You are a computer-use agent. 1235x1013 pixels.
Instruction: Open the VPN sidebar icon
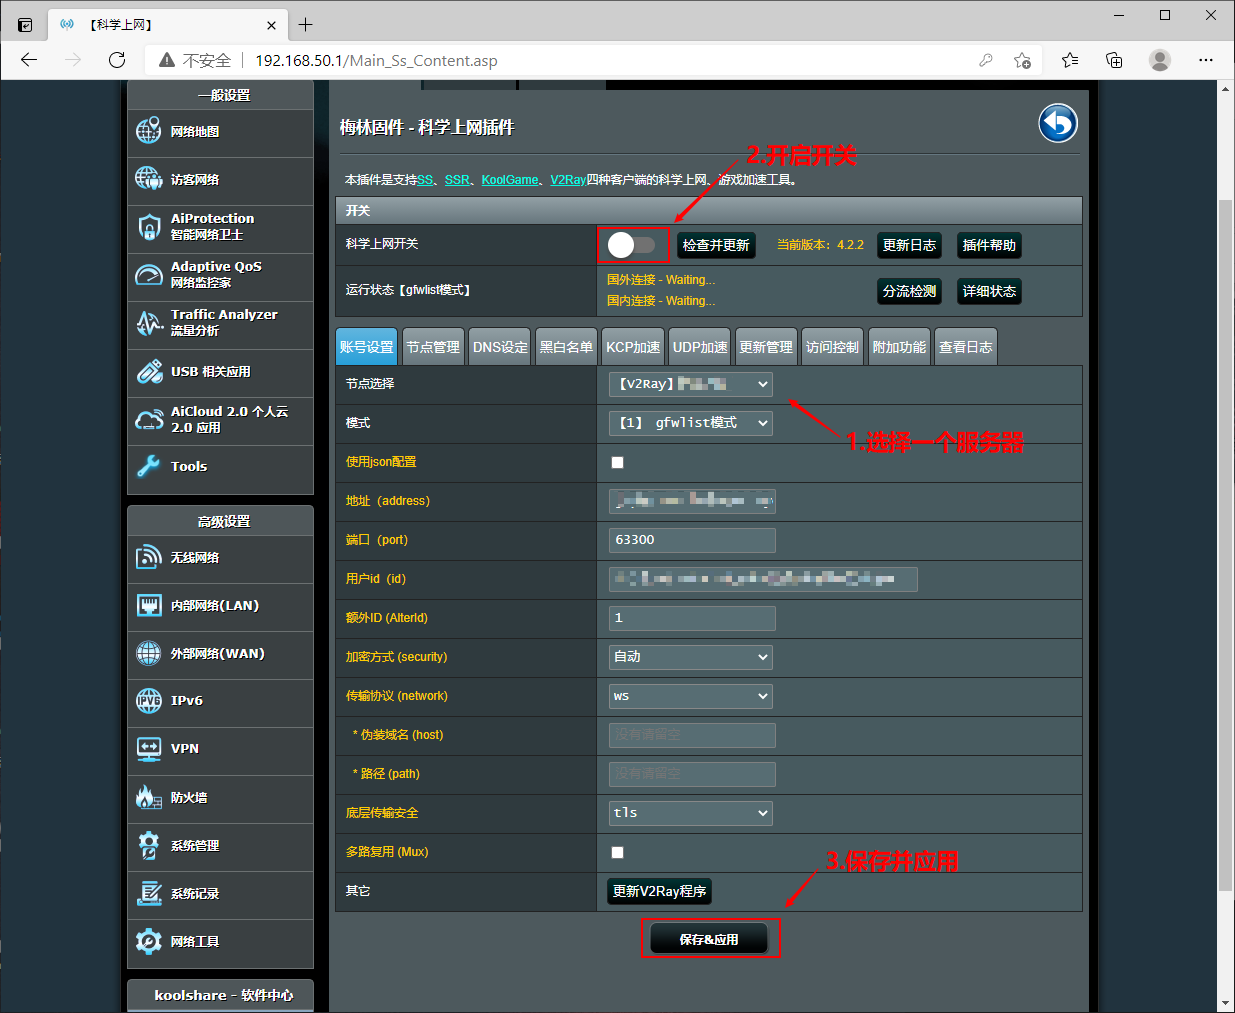(x=149, y=749)
